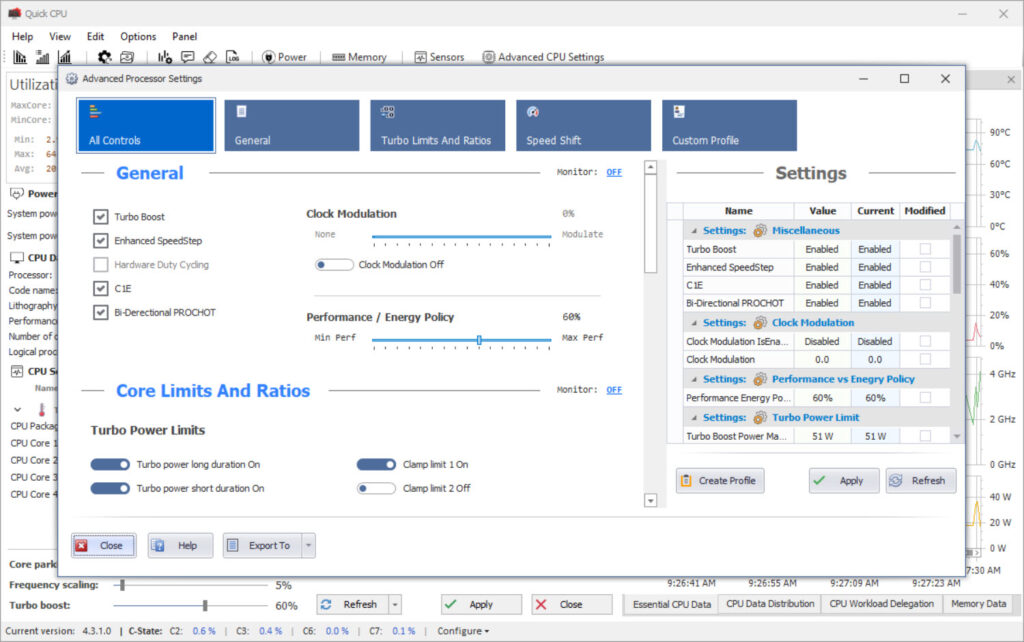Viewport: 1024px width, 642px height.
Task: Click the Clock Modulation group gear icon
Action: (x=760, y=323)
